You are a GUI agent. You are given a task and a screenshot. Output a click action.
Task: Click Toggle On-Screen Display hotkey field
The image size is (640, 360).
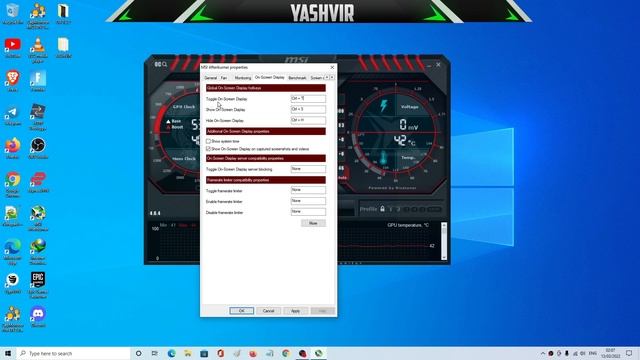308,98
